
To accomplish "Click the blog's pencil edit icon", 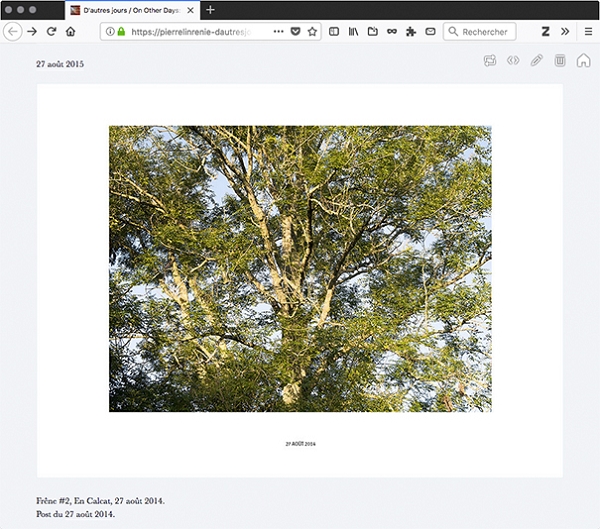I will coord(537,61).
